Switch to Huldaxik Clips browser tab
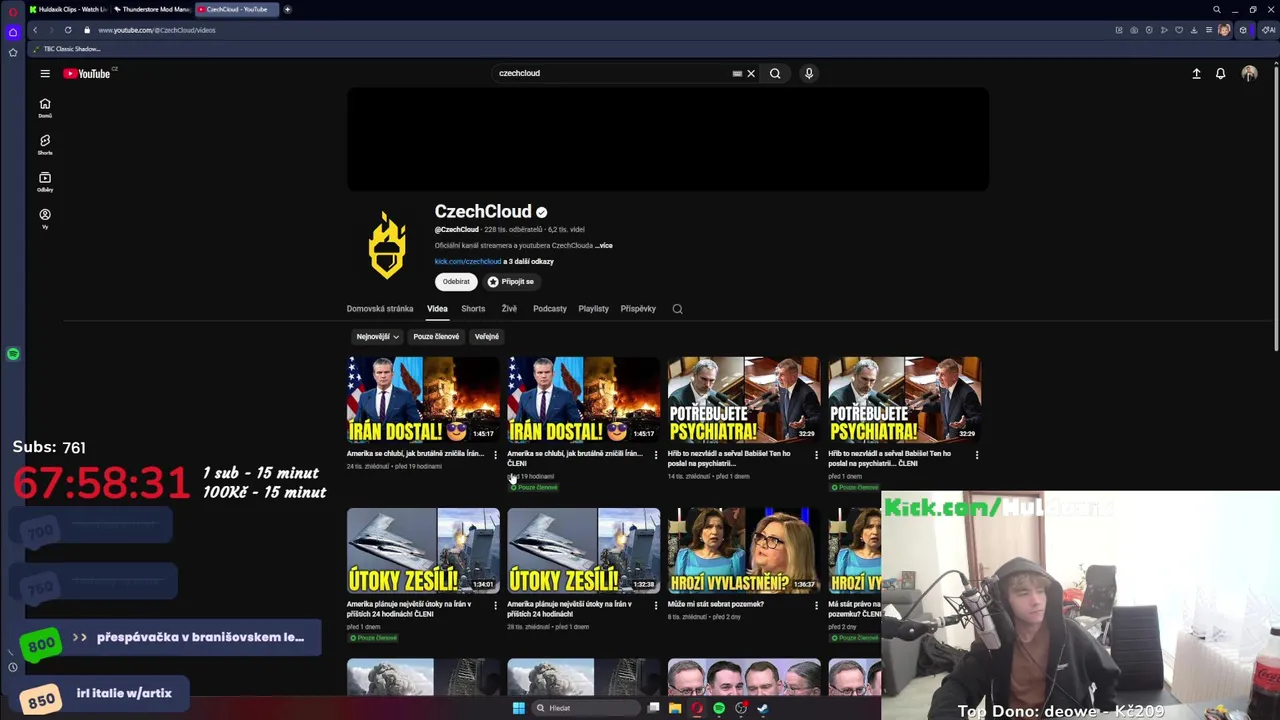Image resolution: width=1280 pixels, height=720 pixels. 68,9
